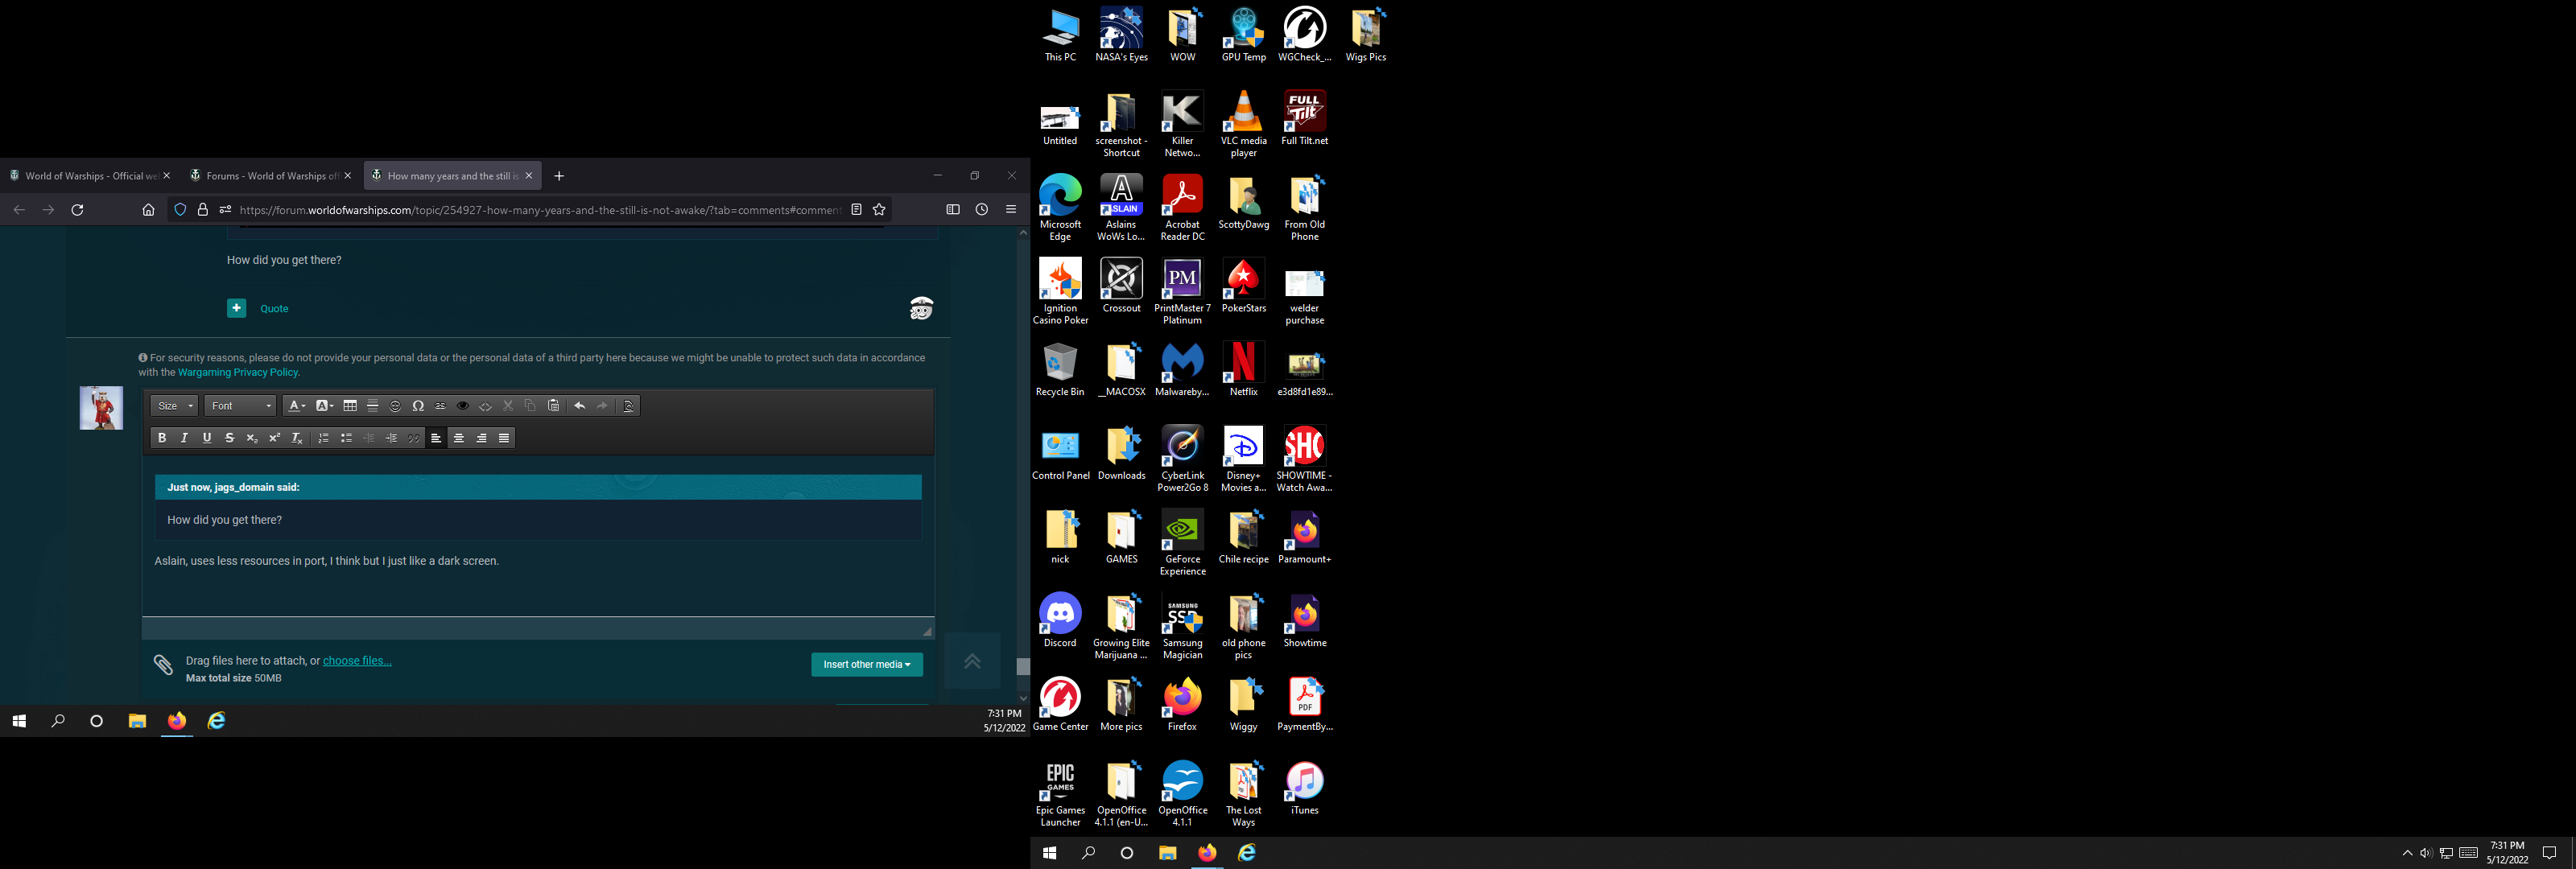Image resolution: width=2576 pixels, height=869 pixels.
Task: Open the text color picker
Action: point(296,406)
